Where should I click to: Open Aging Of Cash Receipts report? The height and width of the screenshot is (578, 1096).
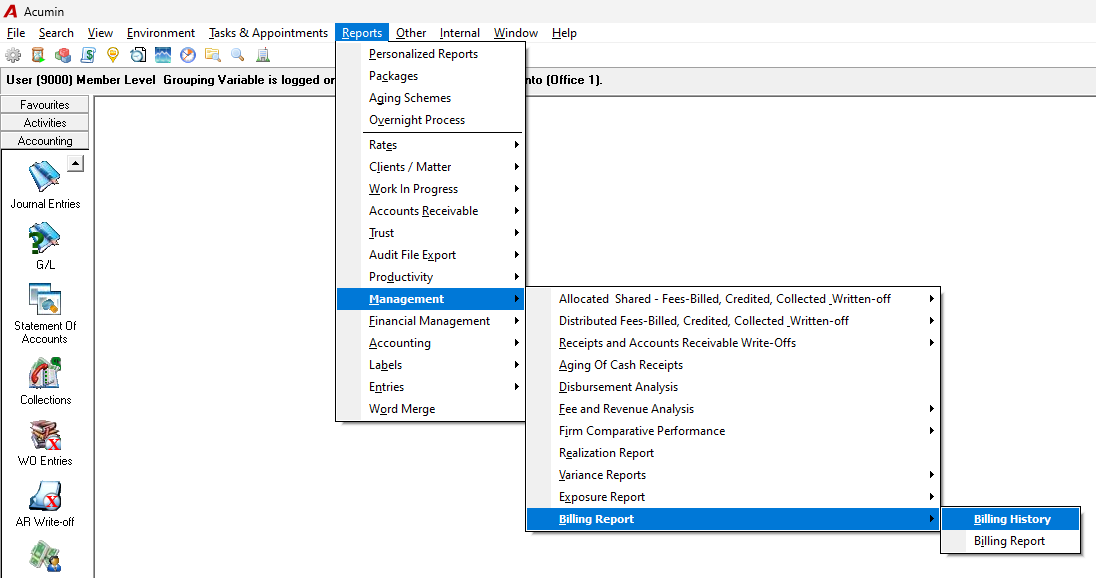tap(733, 365)
